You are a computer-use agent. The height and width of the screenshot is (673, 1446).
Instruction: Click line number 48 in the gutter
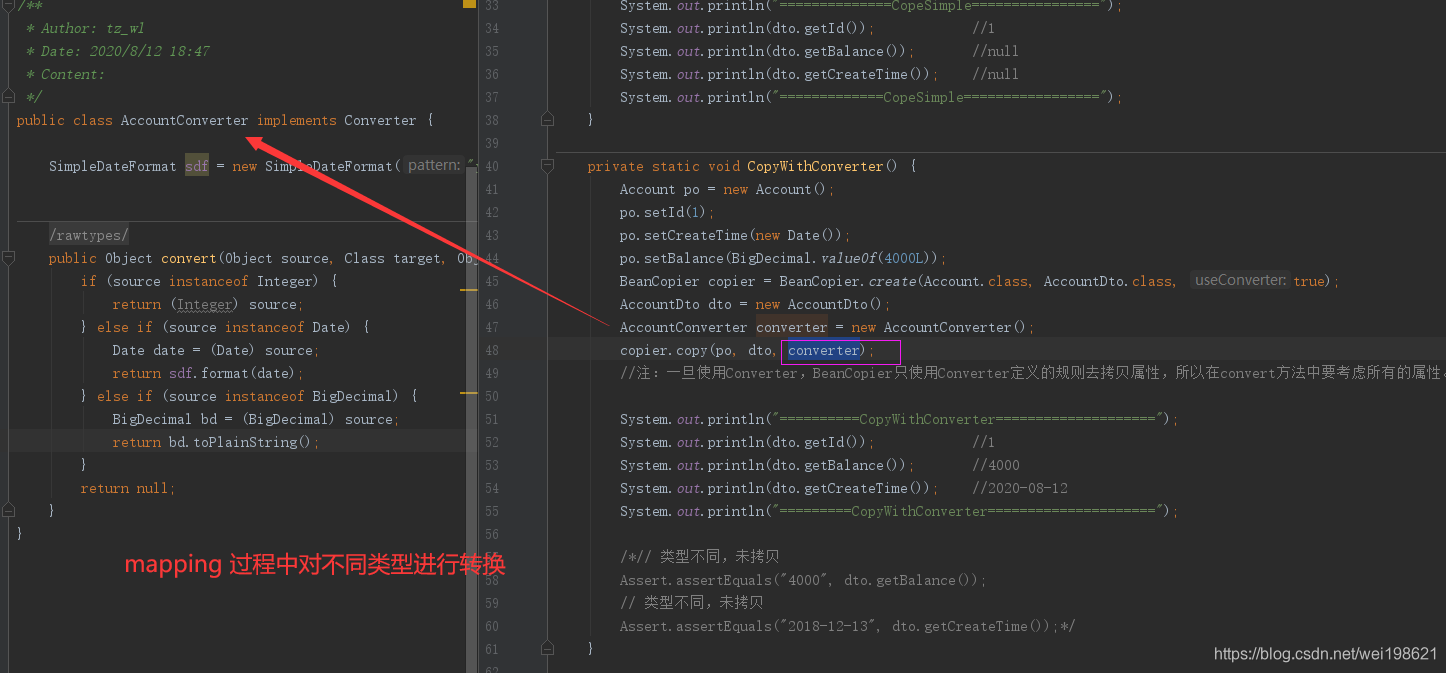click(491, 350)
